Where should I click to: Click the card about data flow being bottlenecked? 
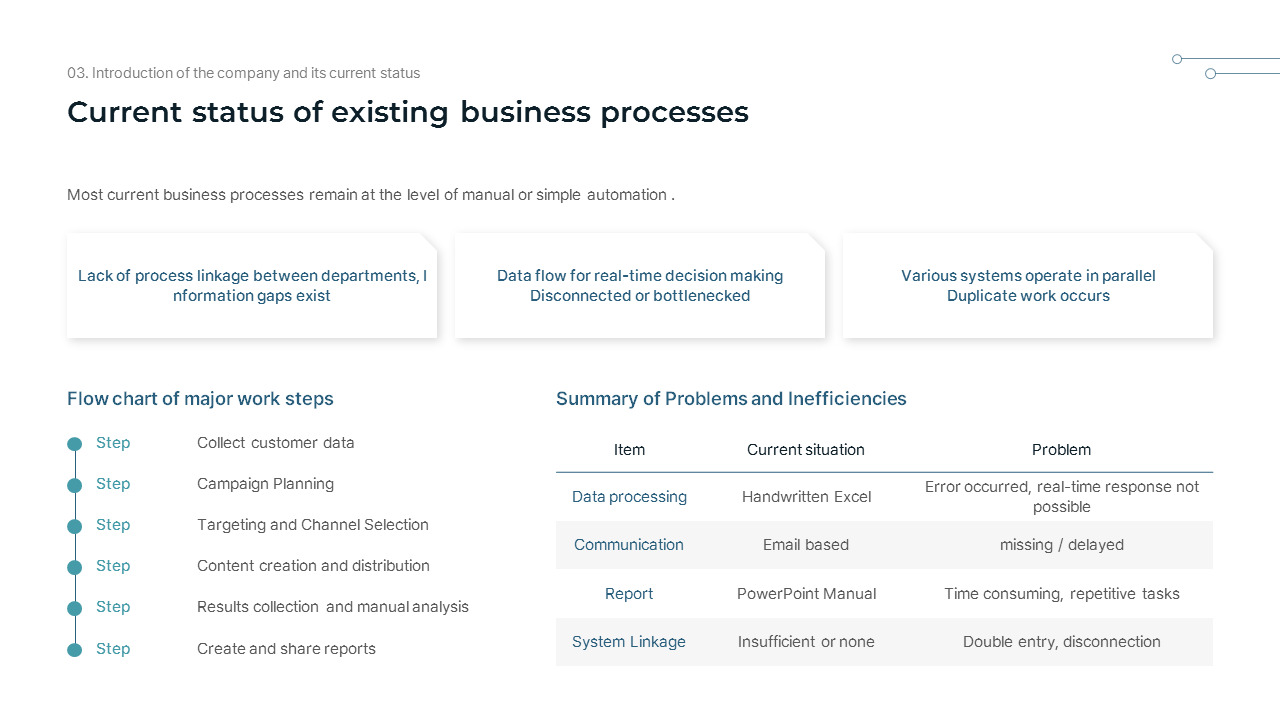640,286
